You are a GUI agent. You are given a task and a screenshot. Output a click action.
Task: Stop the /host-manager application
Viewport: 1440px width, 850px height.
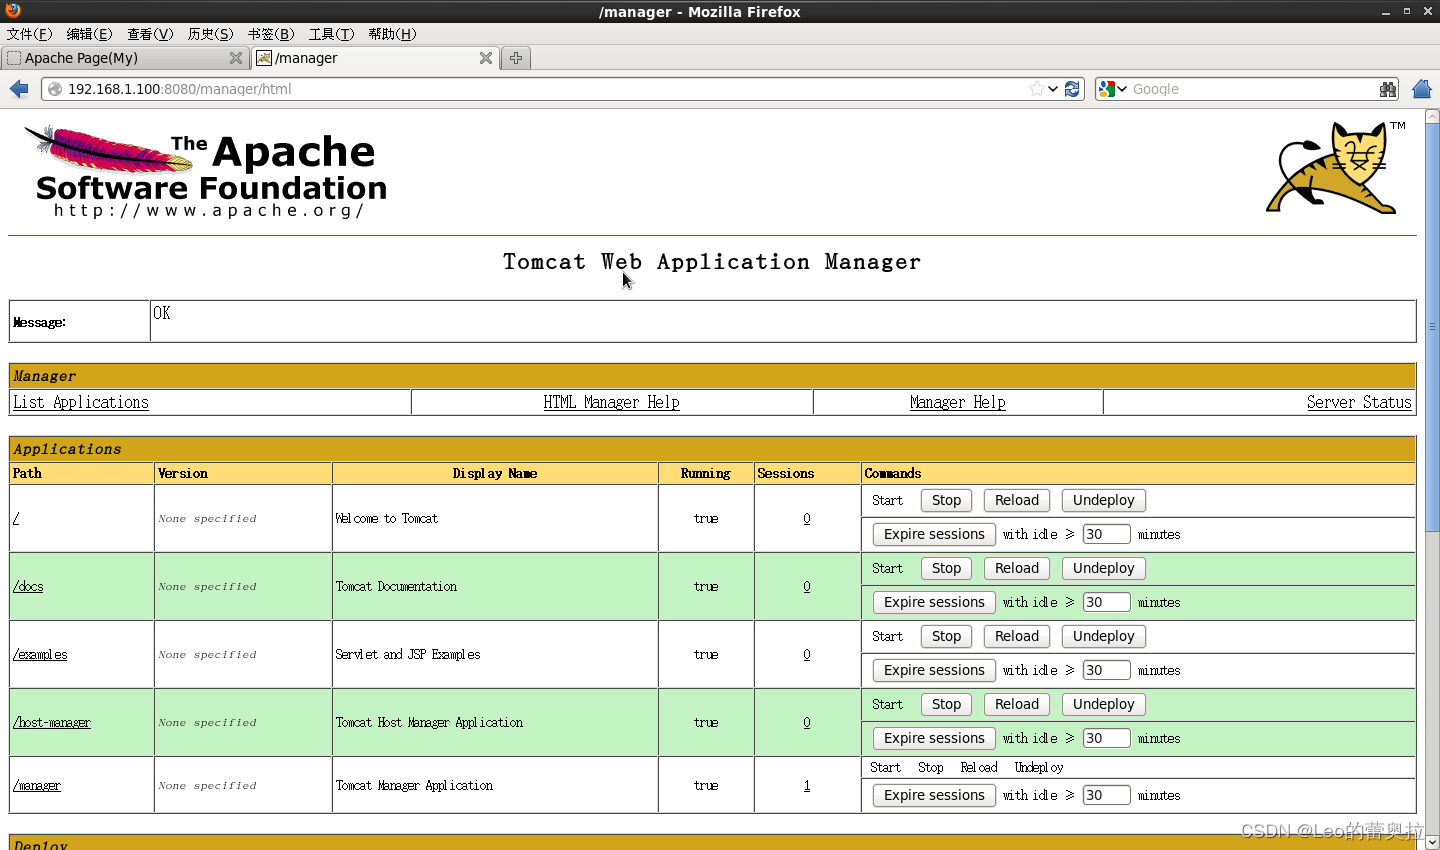[946, 704]
